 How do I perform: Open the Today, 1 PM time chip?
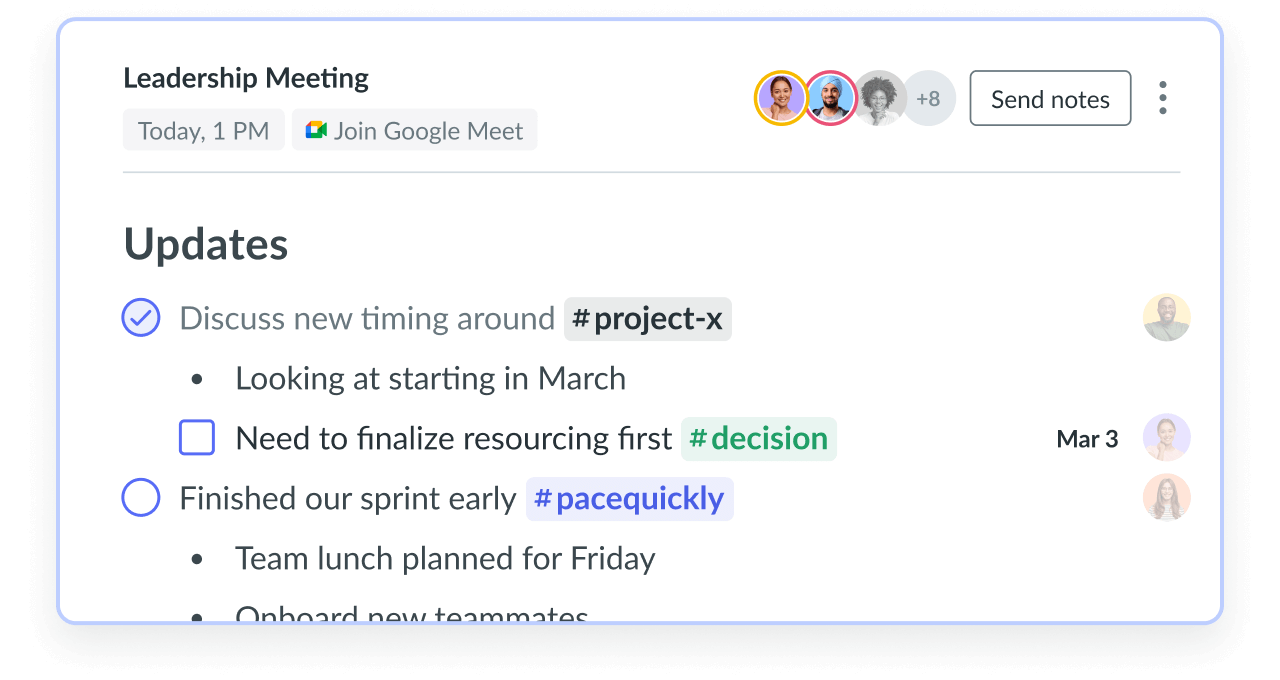click(204, 130)
